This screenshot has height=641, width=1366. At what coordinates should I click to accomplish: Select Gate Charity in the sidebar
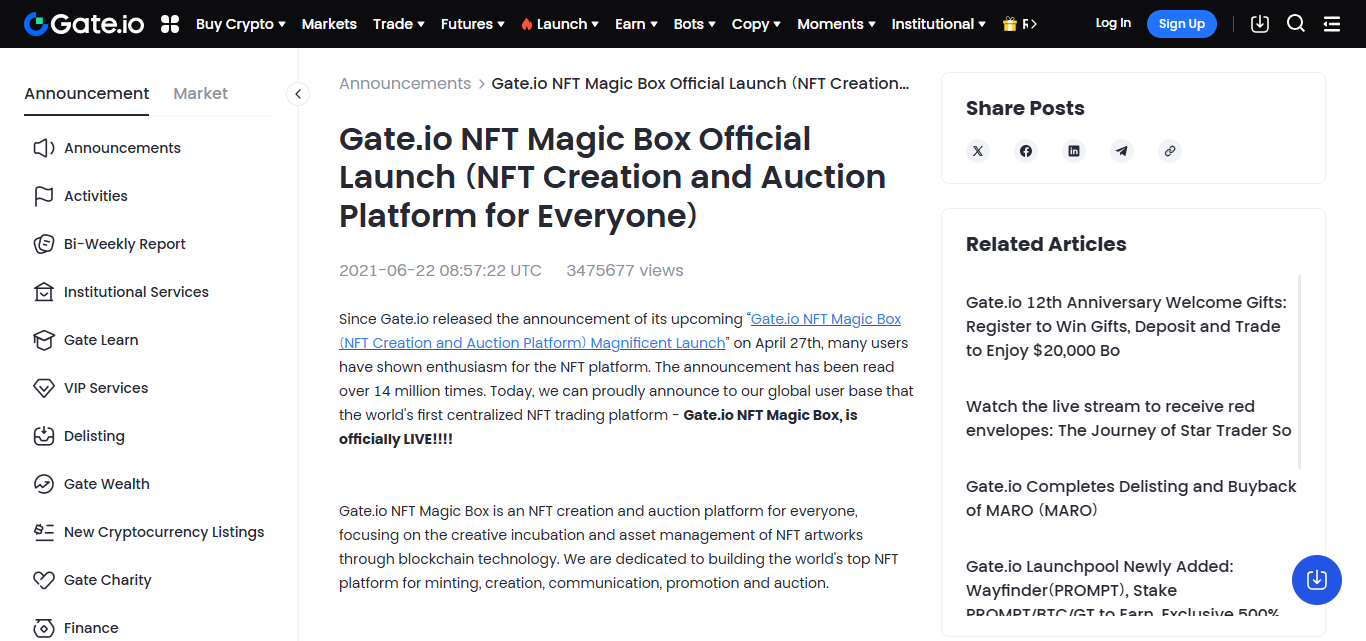(x=108, y=580)
